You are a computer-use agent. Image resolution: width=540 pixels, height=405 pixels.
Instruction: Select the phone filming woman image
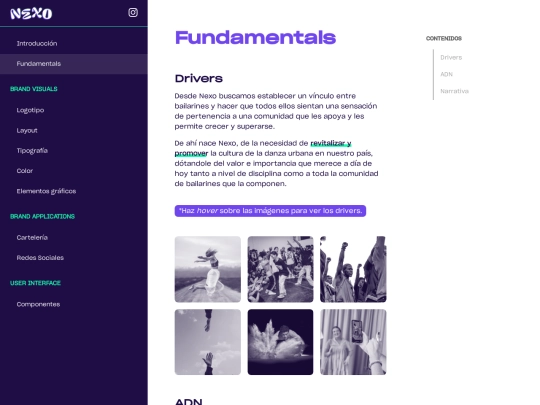click(353, 342)
